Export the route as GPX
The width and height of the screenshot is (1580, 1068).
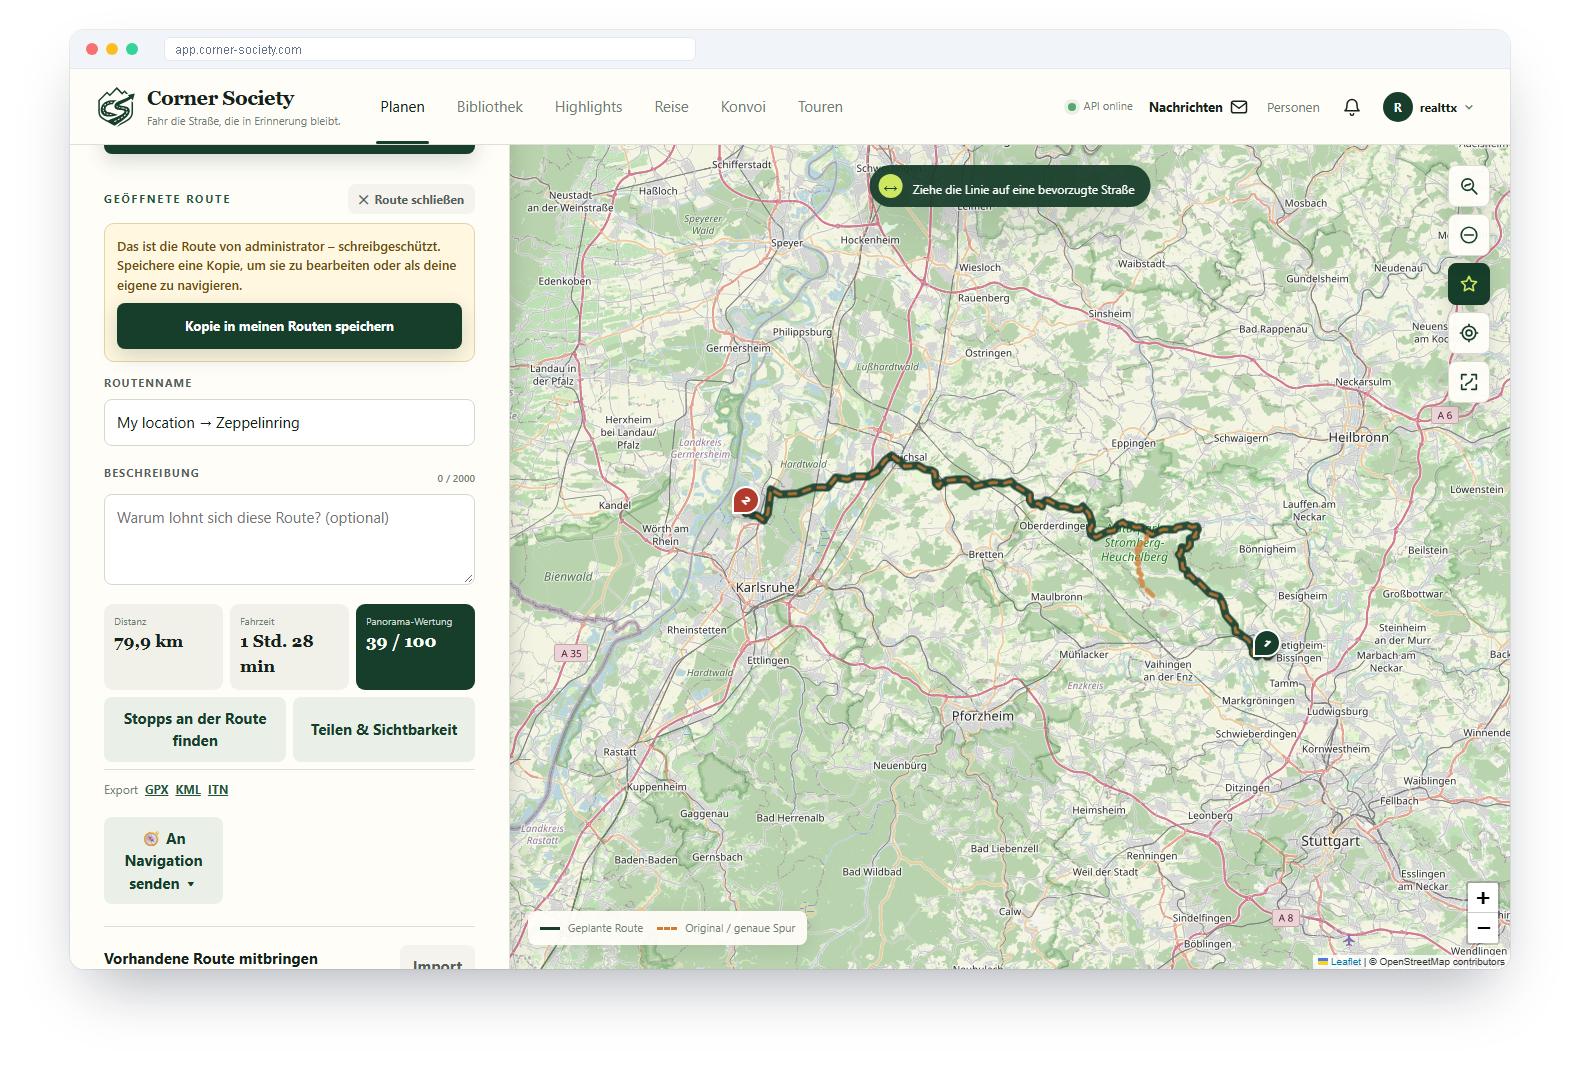pos(157,790)
